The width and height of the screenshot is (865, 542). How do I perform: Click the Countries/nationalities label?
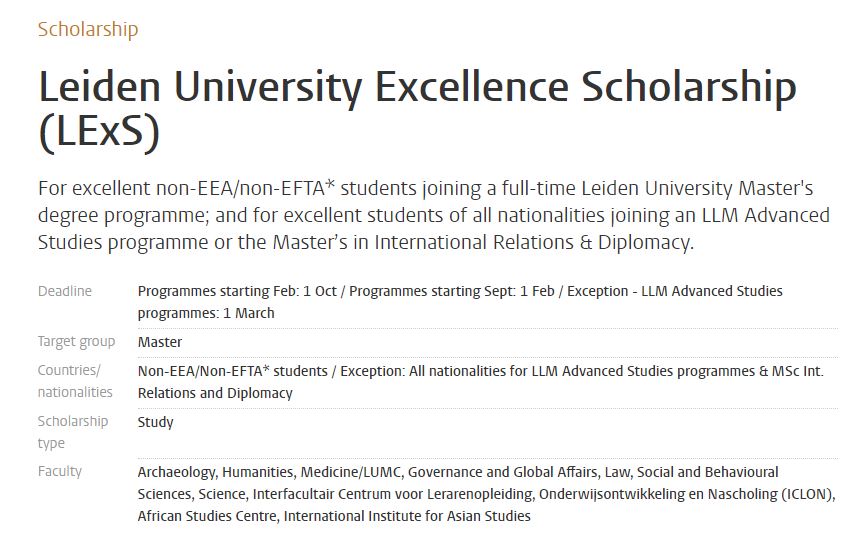click(x=75, y=381)
